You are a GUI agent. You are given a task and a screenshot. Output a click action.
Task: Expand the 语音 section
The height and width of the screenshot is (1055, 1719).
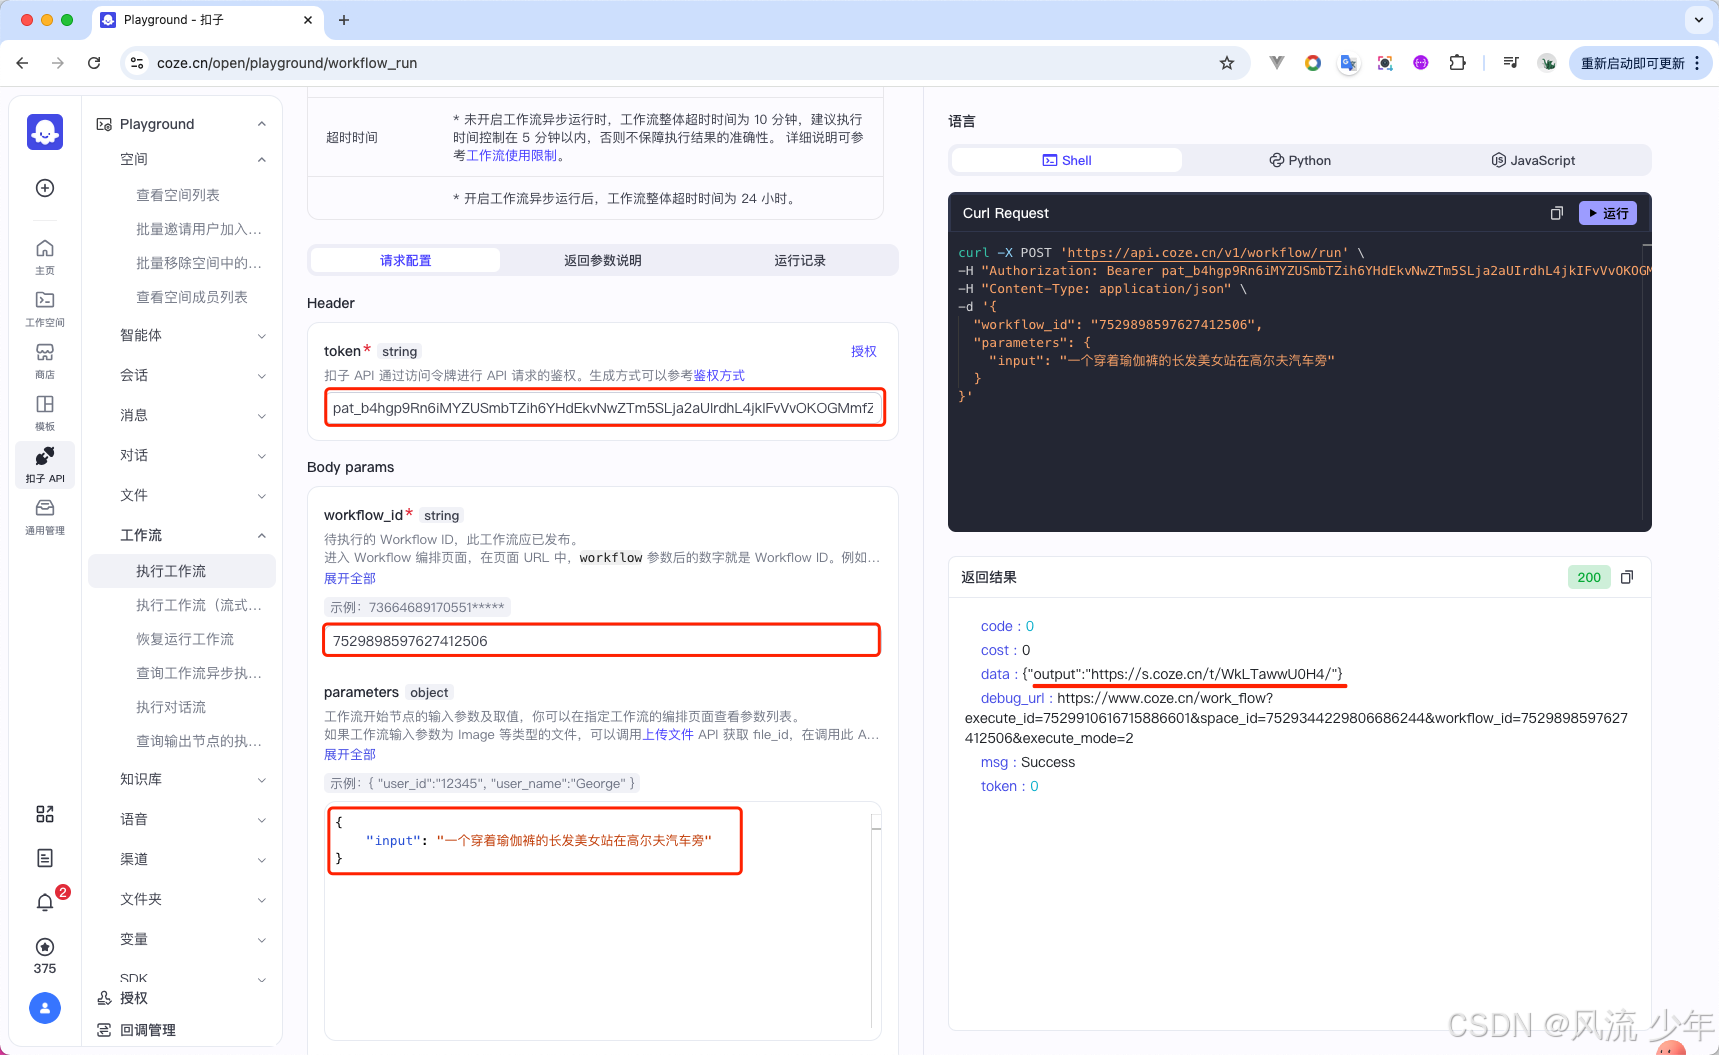click(x=262, y=819)
